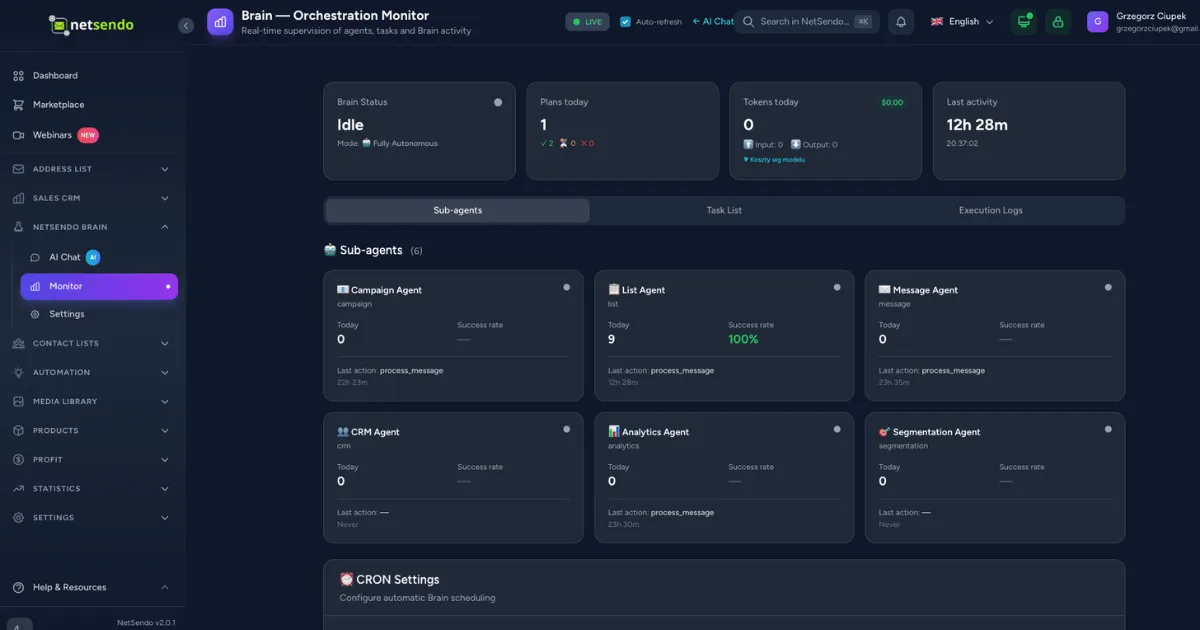Expand the Address List section
Screen dimensions: 1200x630
[x=93, y=169]
